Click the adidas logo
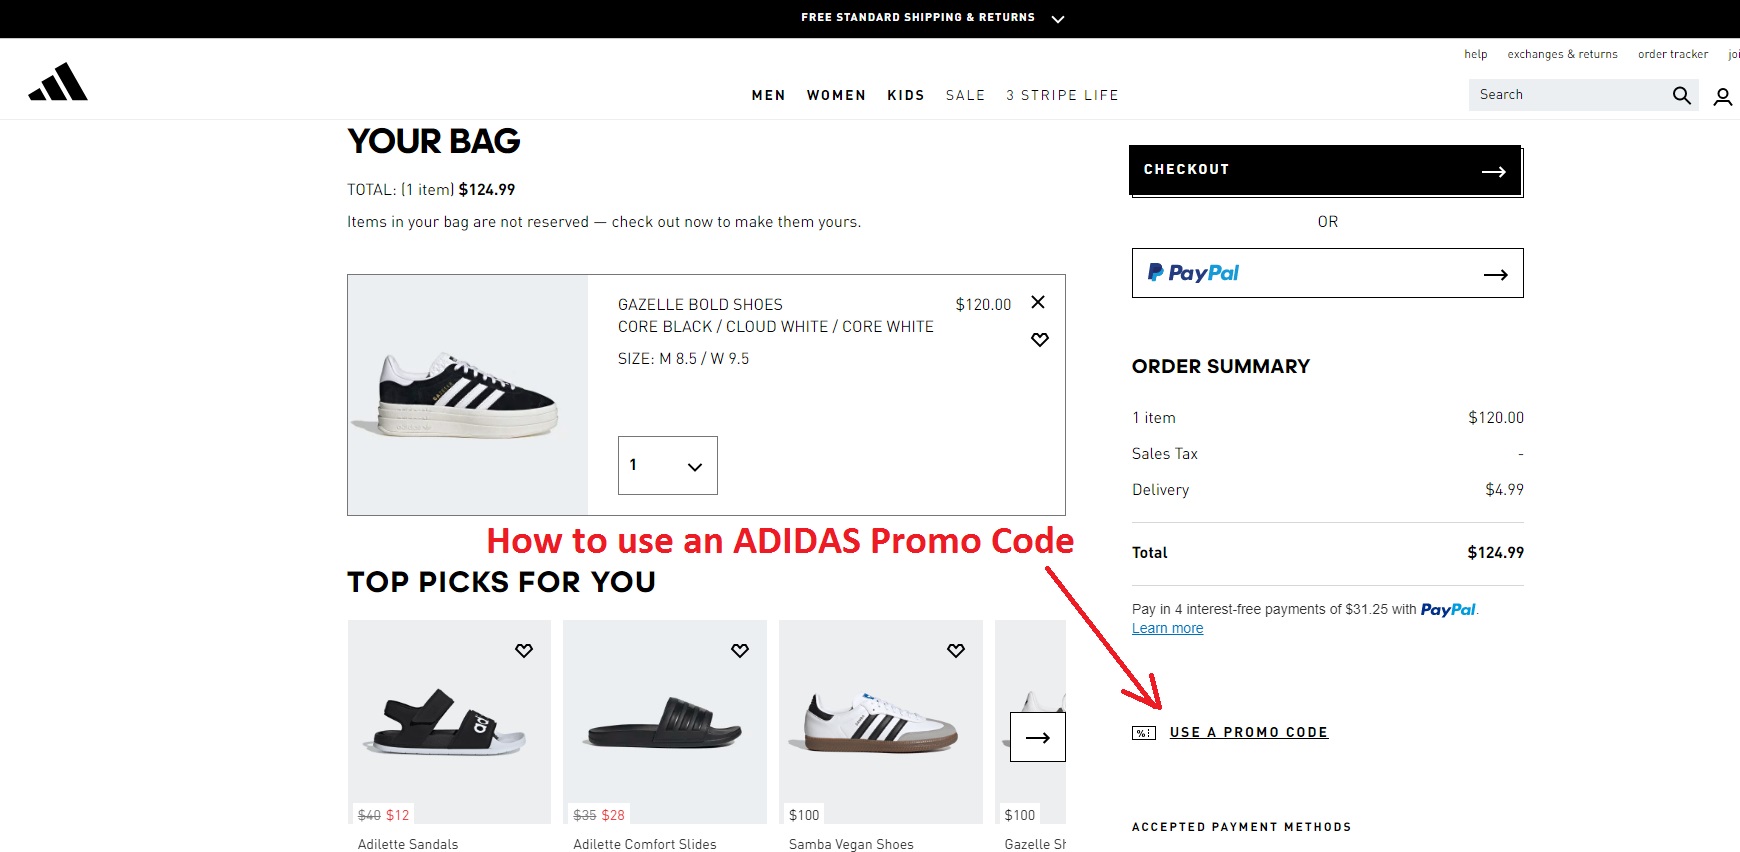This screenshot has height=852, width=1740. [59, 81]
